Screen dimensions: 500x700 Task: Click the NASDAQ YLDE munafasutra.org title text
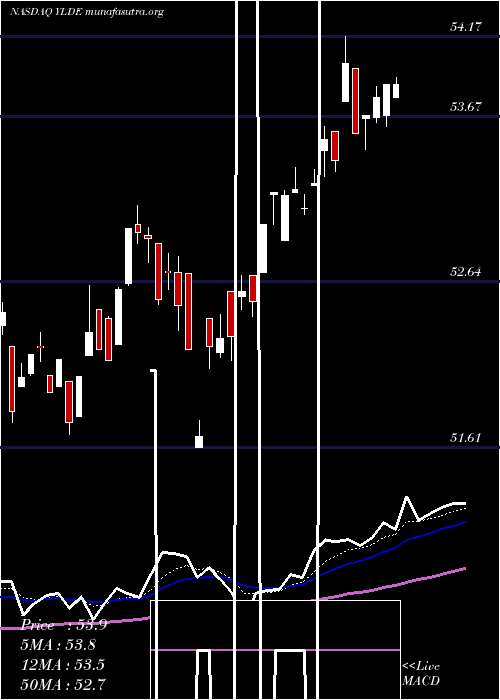[x=87, y=12]
